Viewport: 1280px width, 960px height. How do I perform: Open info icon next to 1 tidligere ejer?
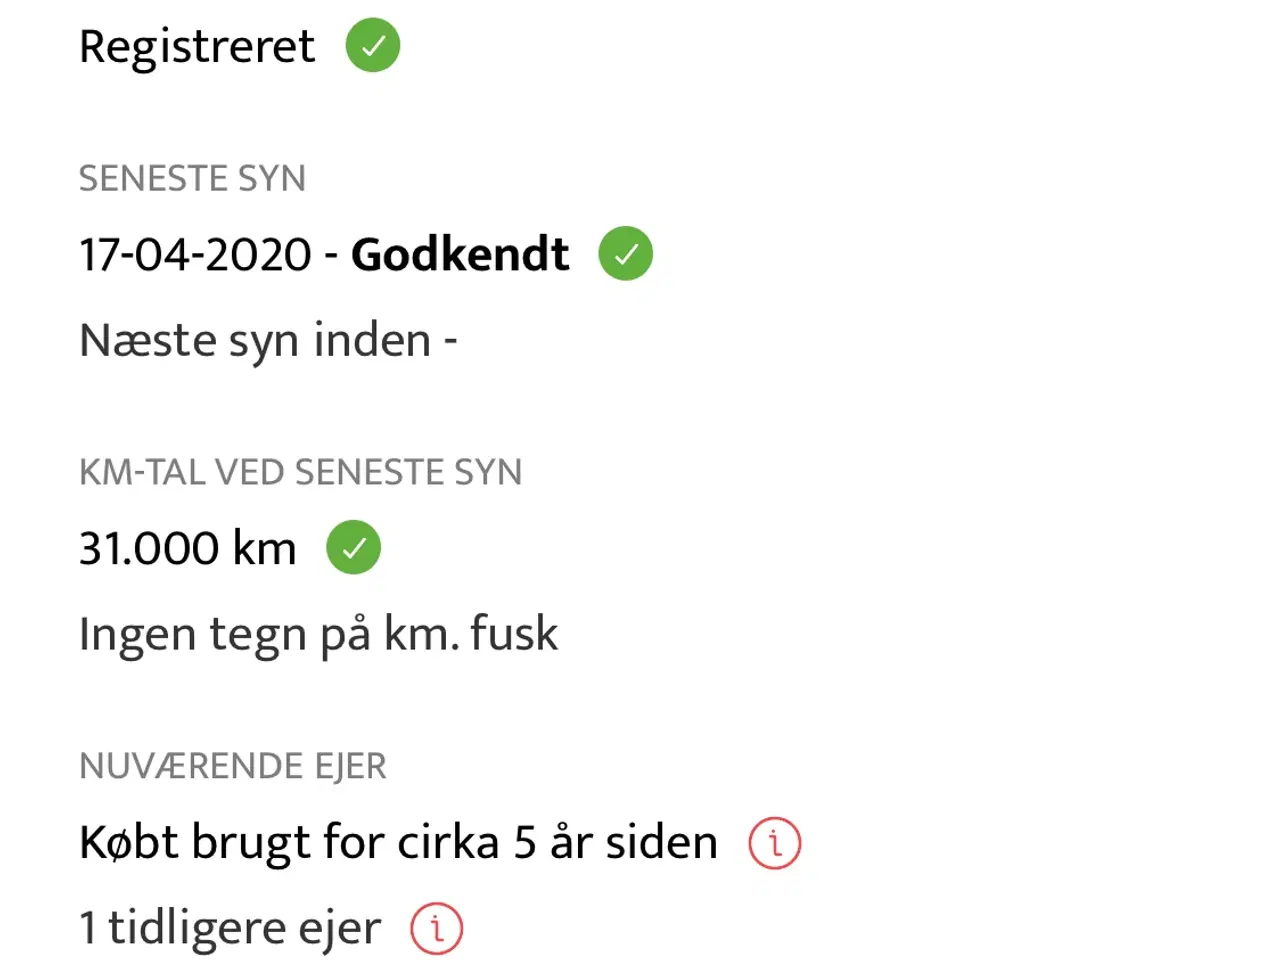(437, 929)
